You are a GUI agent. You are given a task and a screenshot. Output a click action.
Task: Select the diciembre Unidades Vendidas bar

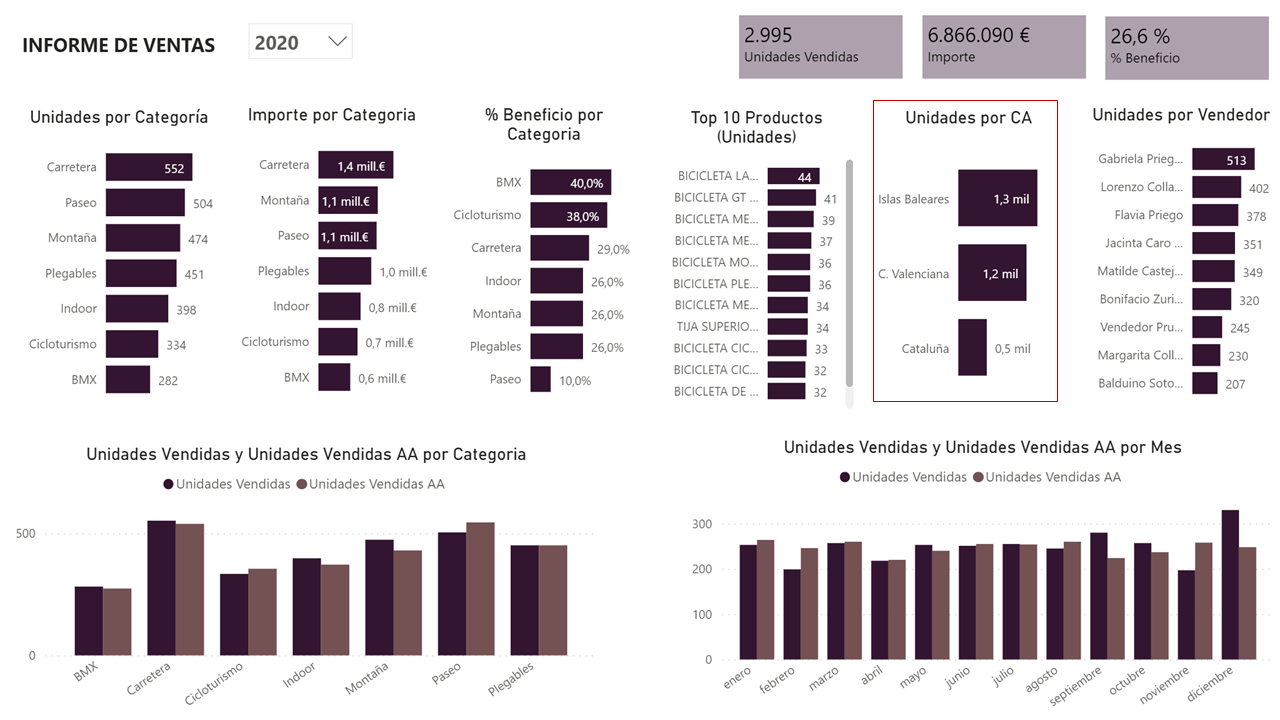pos(1228,585)
